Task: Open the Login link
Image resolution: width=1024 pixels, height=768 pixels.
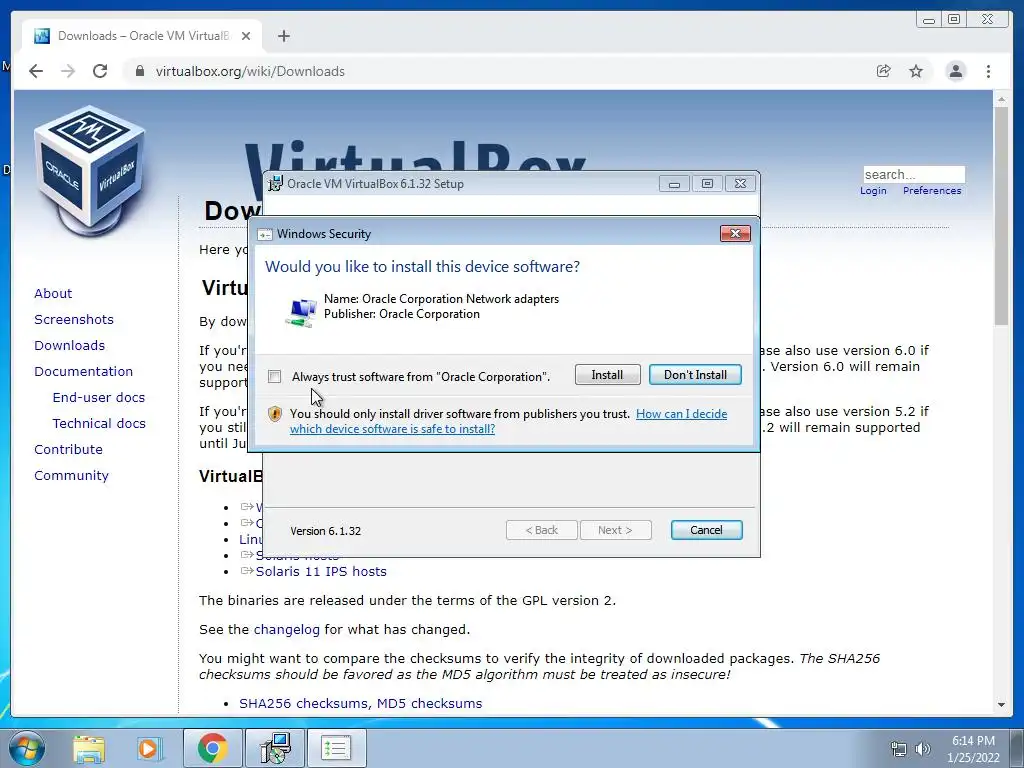Action: [x=873, y=191]
